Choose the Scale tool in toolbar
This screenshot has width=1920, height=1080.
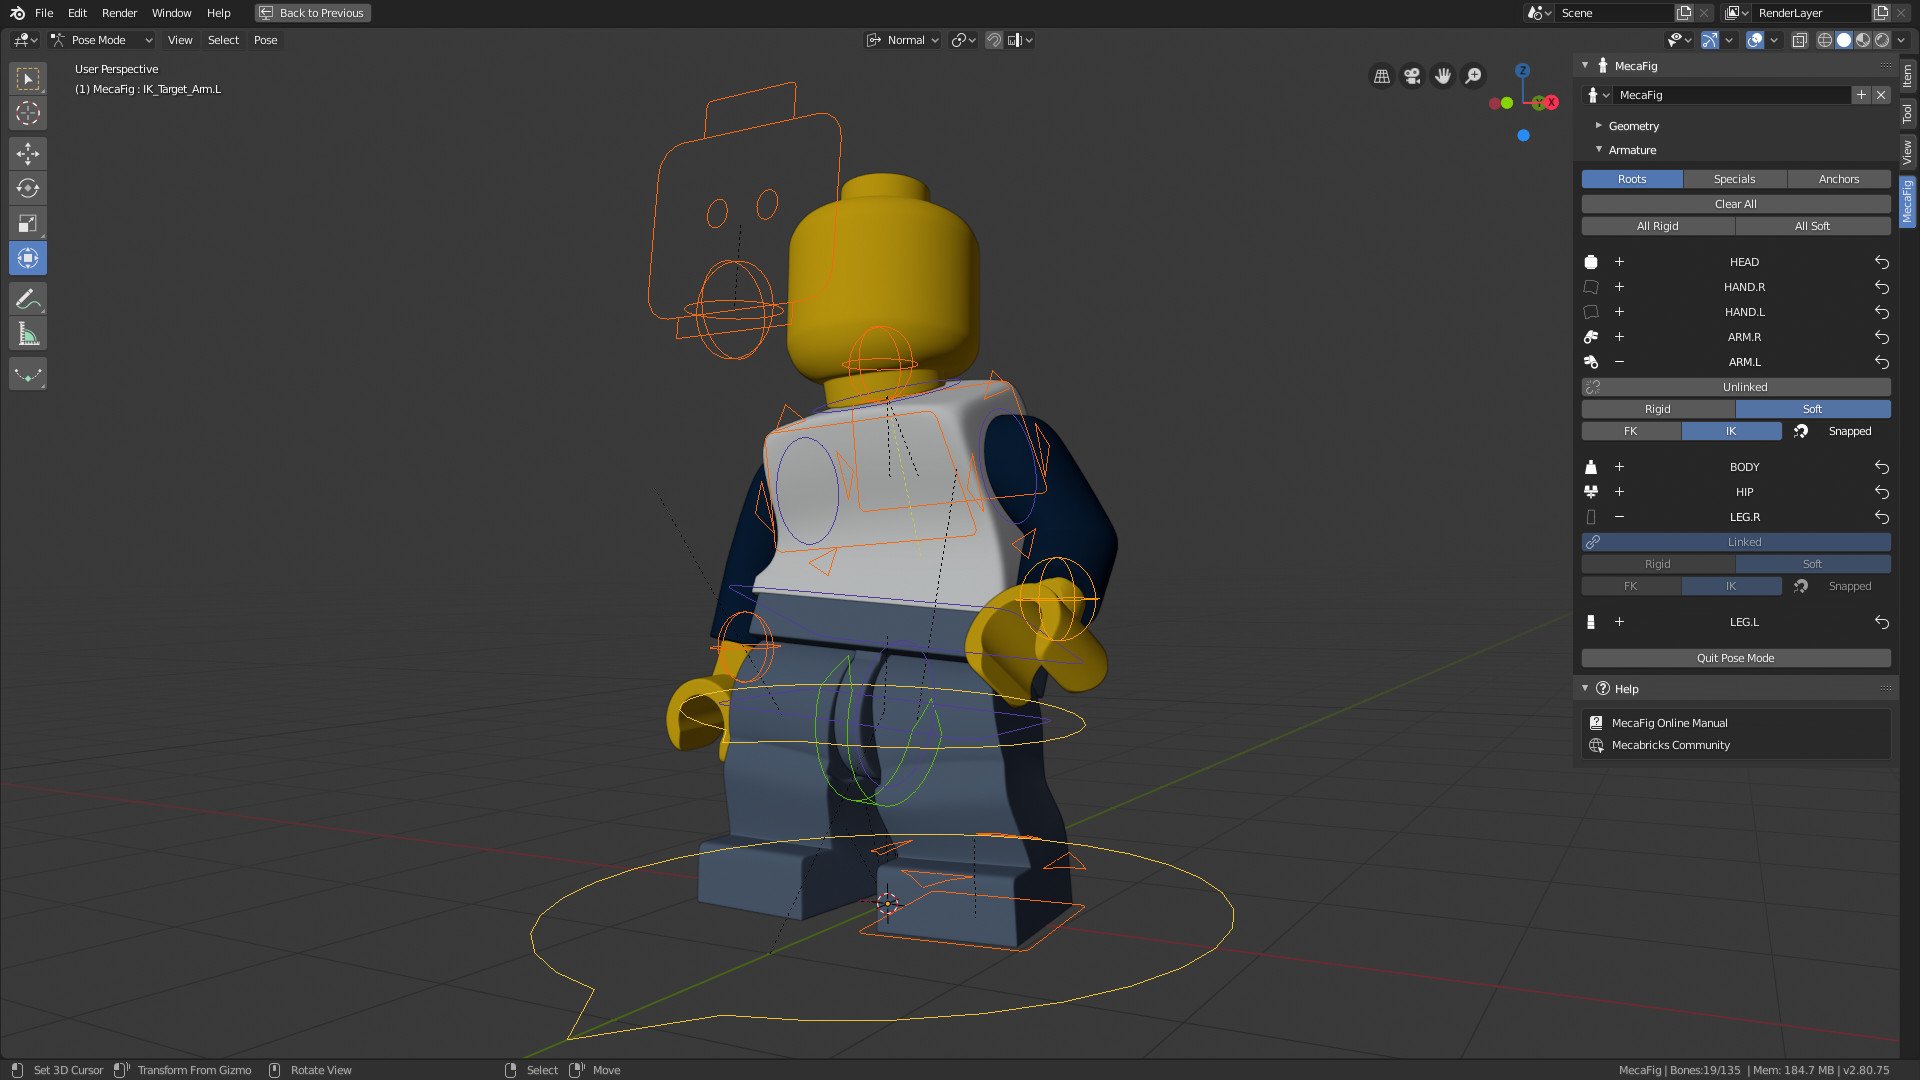coord(28,223)
